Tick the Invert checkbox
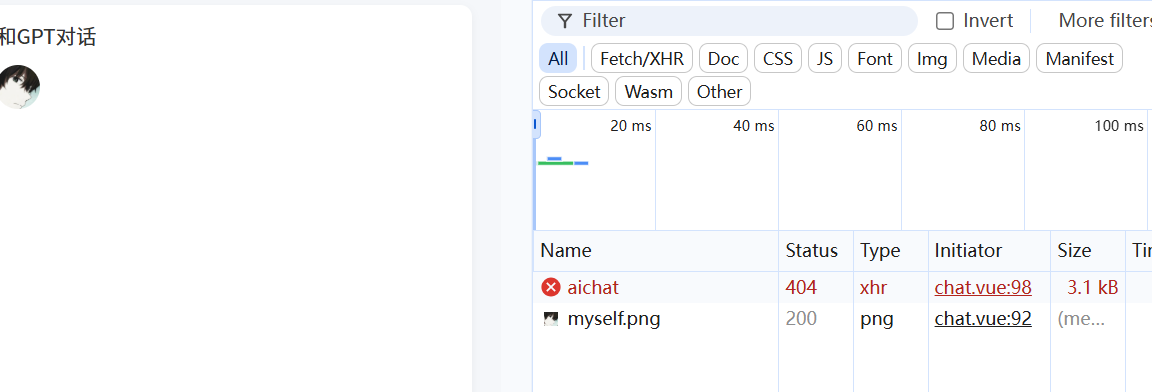Viewport: 1152px width, 392px height. coord(945,21)
